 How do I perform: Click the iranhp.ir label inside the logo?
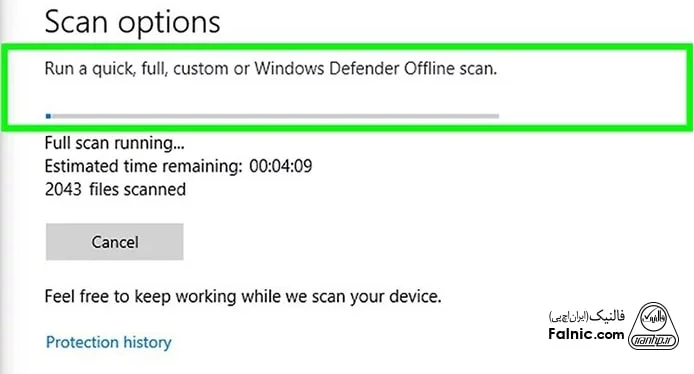point(654,340)
